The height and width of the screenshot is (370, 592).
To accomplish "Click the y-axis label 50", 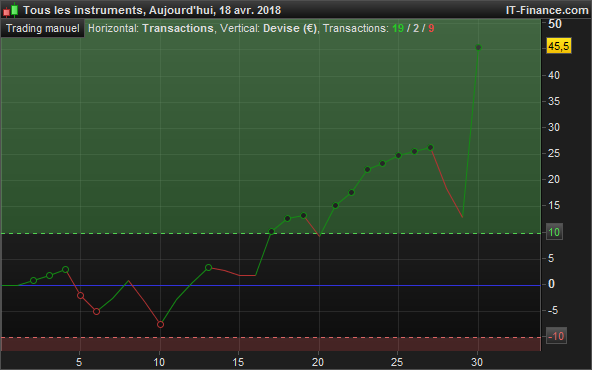I will click(x=555, y=24).
